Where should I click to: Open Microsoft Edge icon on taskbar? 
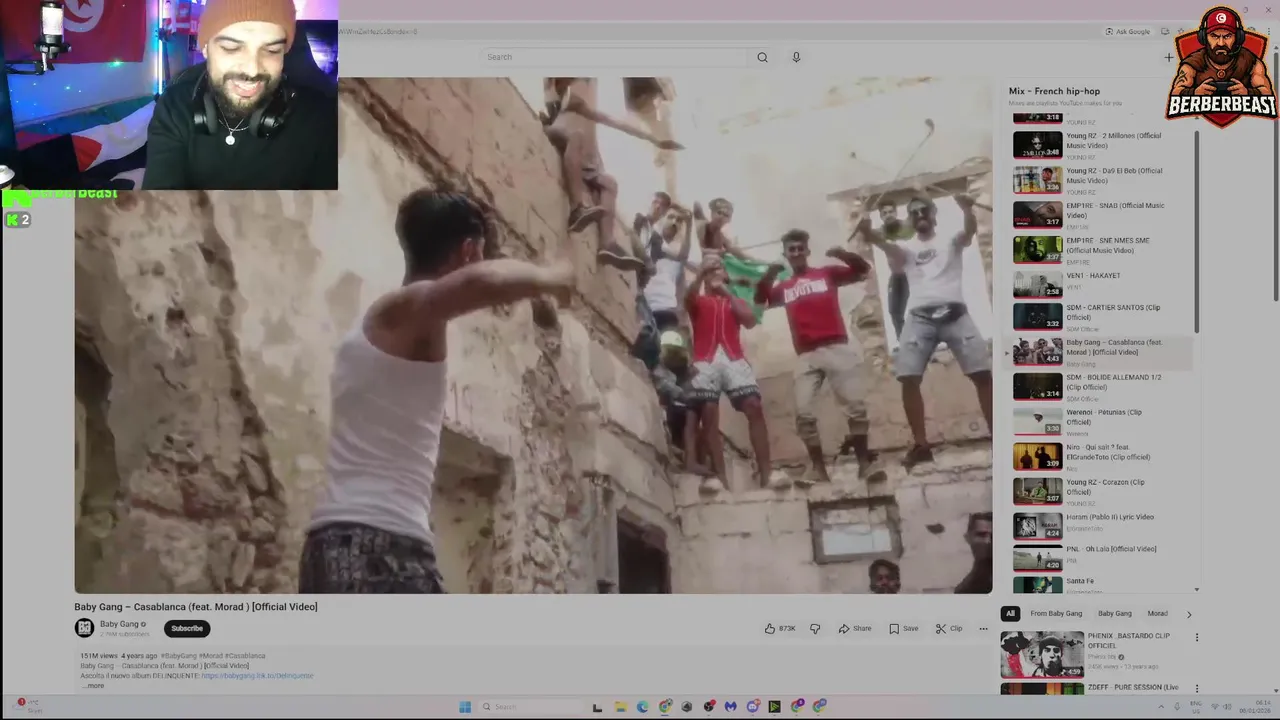[x=642, y=706]
